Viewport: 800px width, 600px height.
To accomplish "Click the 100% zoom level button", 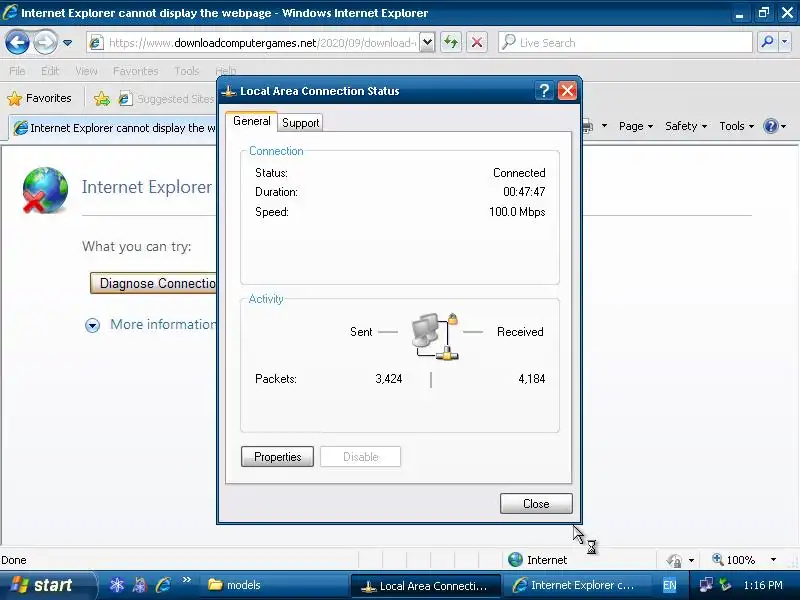I will pos(734,560).
